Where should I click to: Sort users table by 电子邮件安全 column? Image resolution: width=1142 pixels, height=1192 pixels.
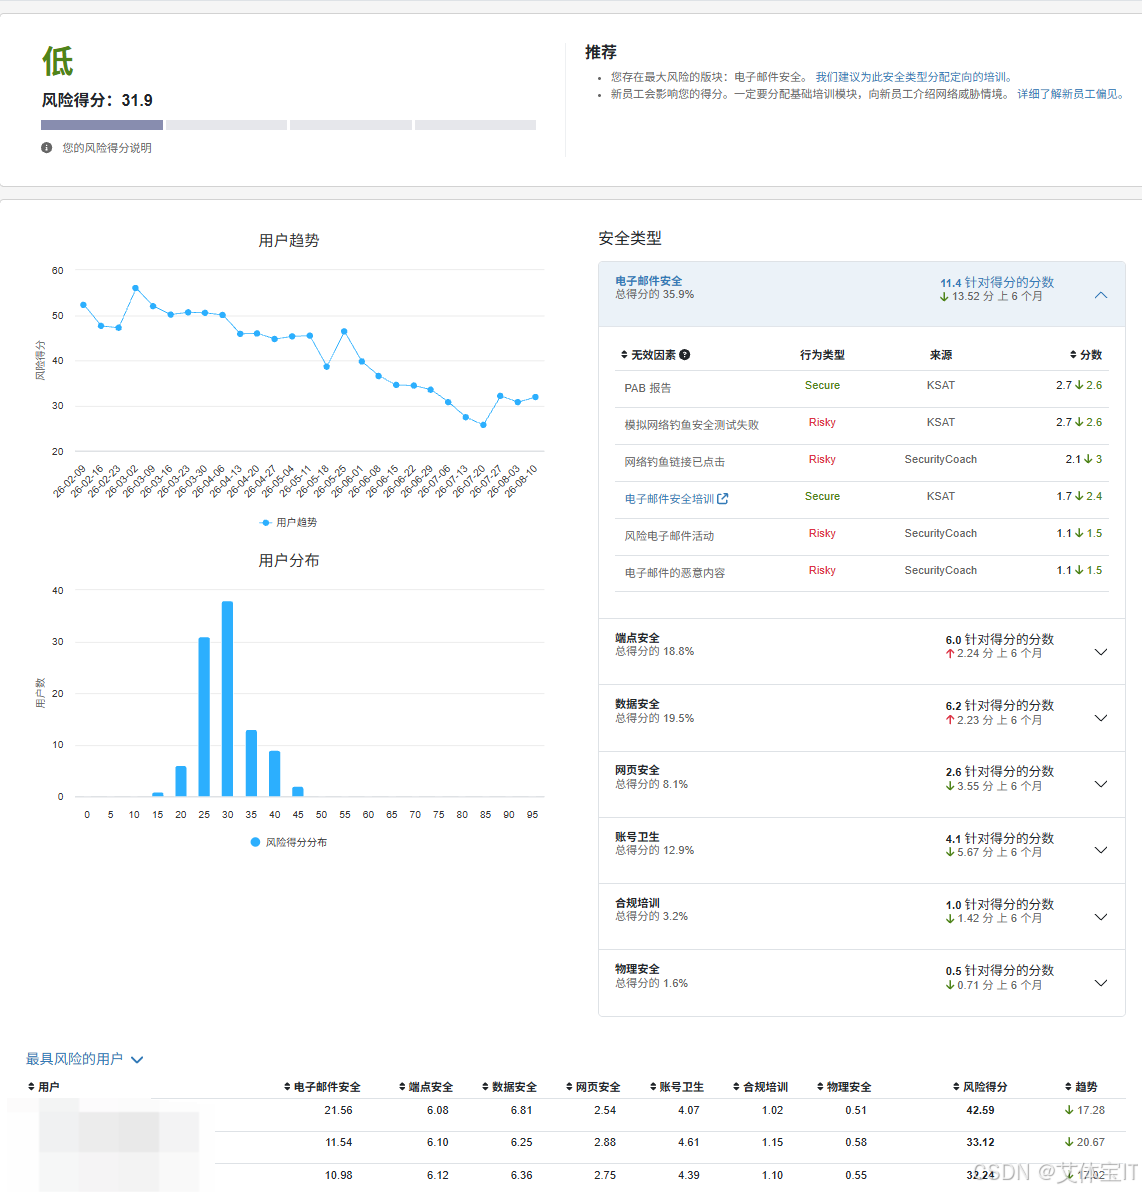[322, 1086]
